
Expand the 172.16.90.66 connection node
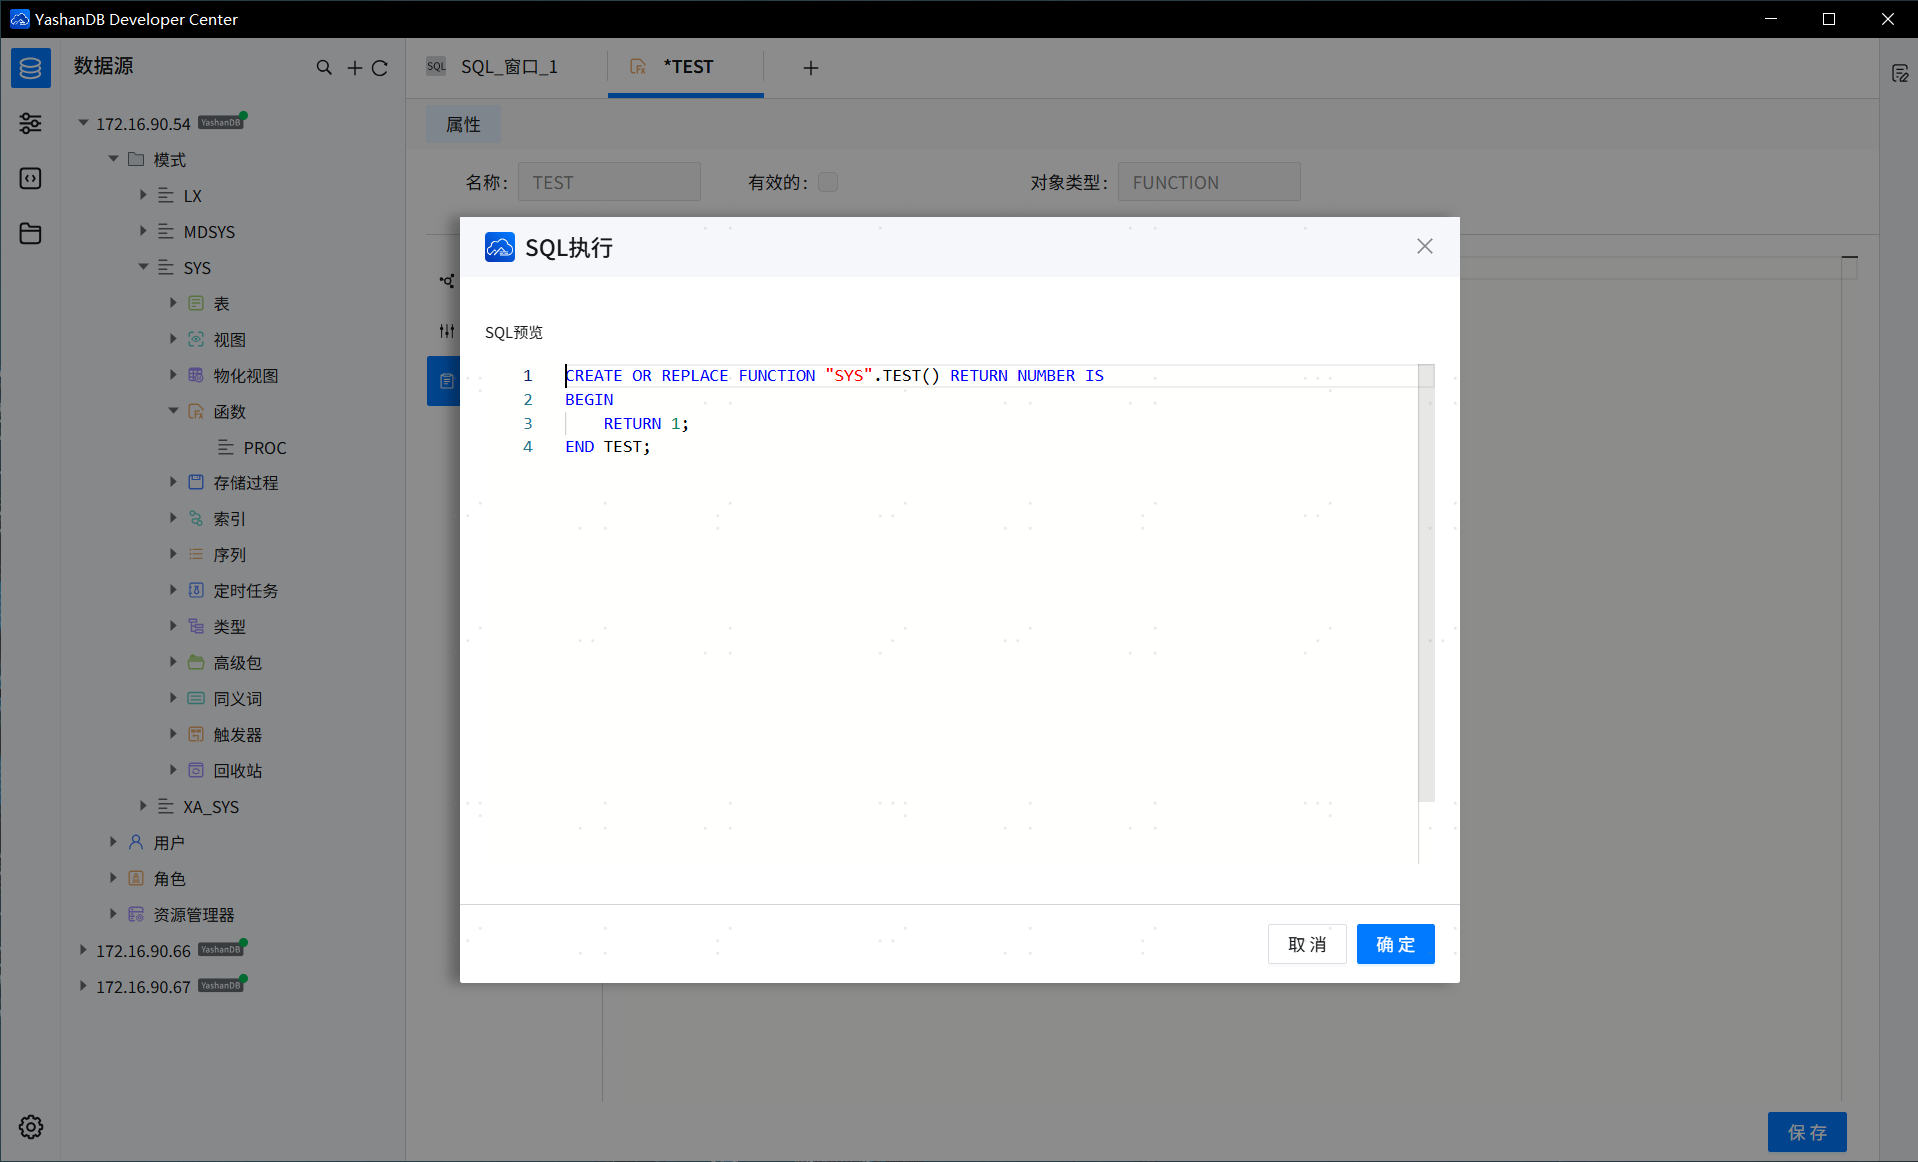pos(83,950)
